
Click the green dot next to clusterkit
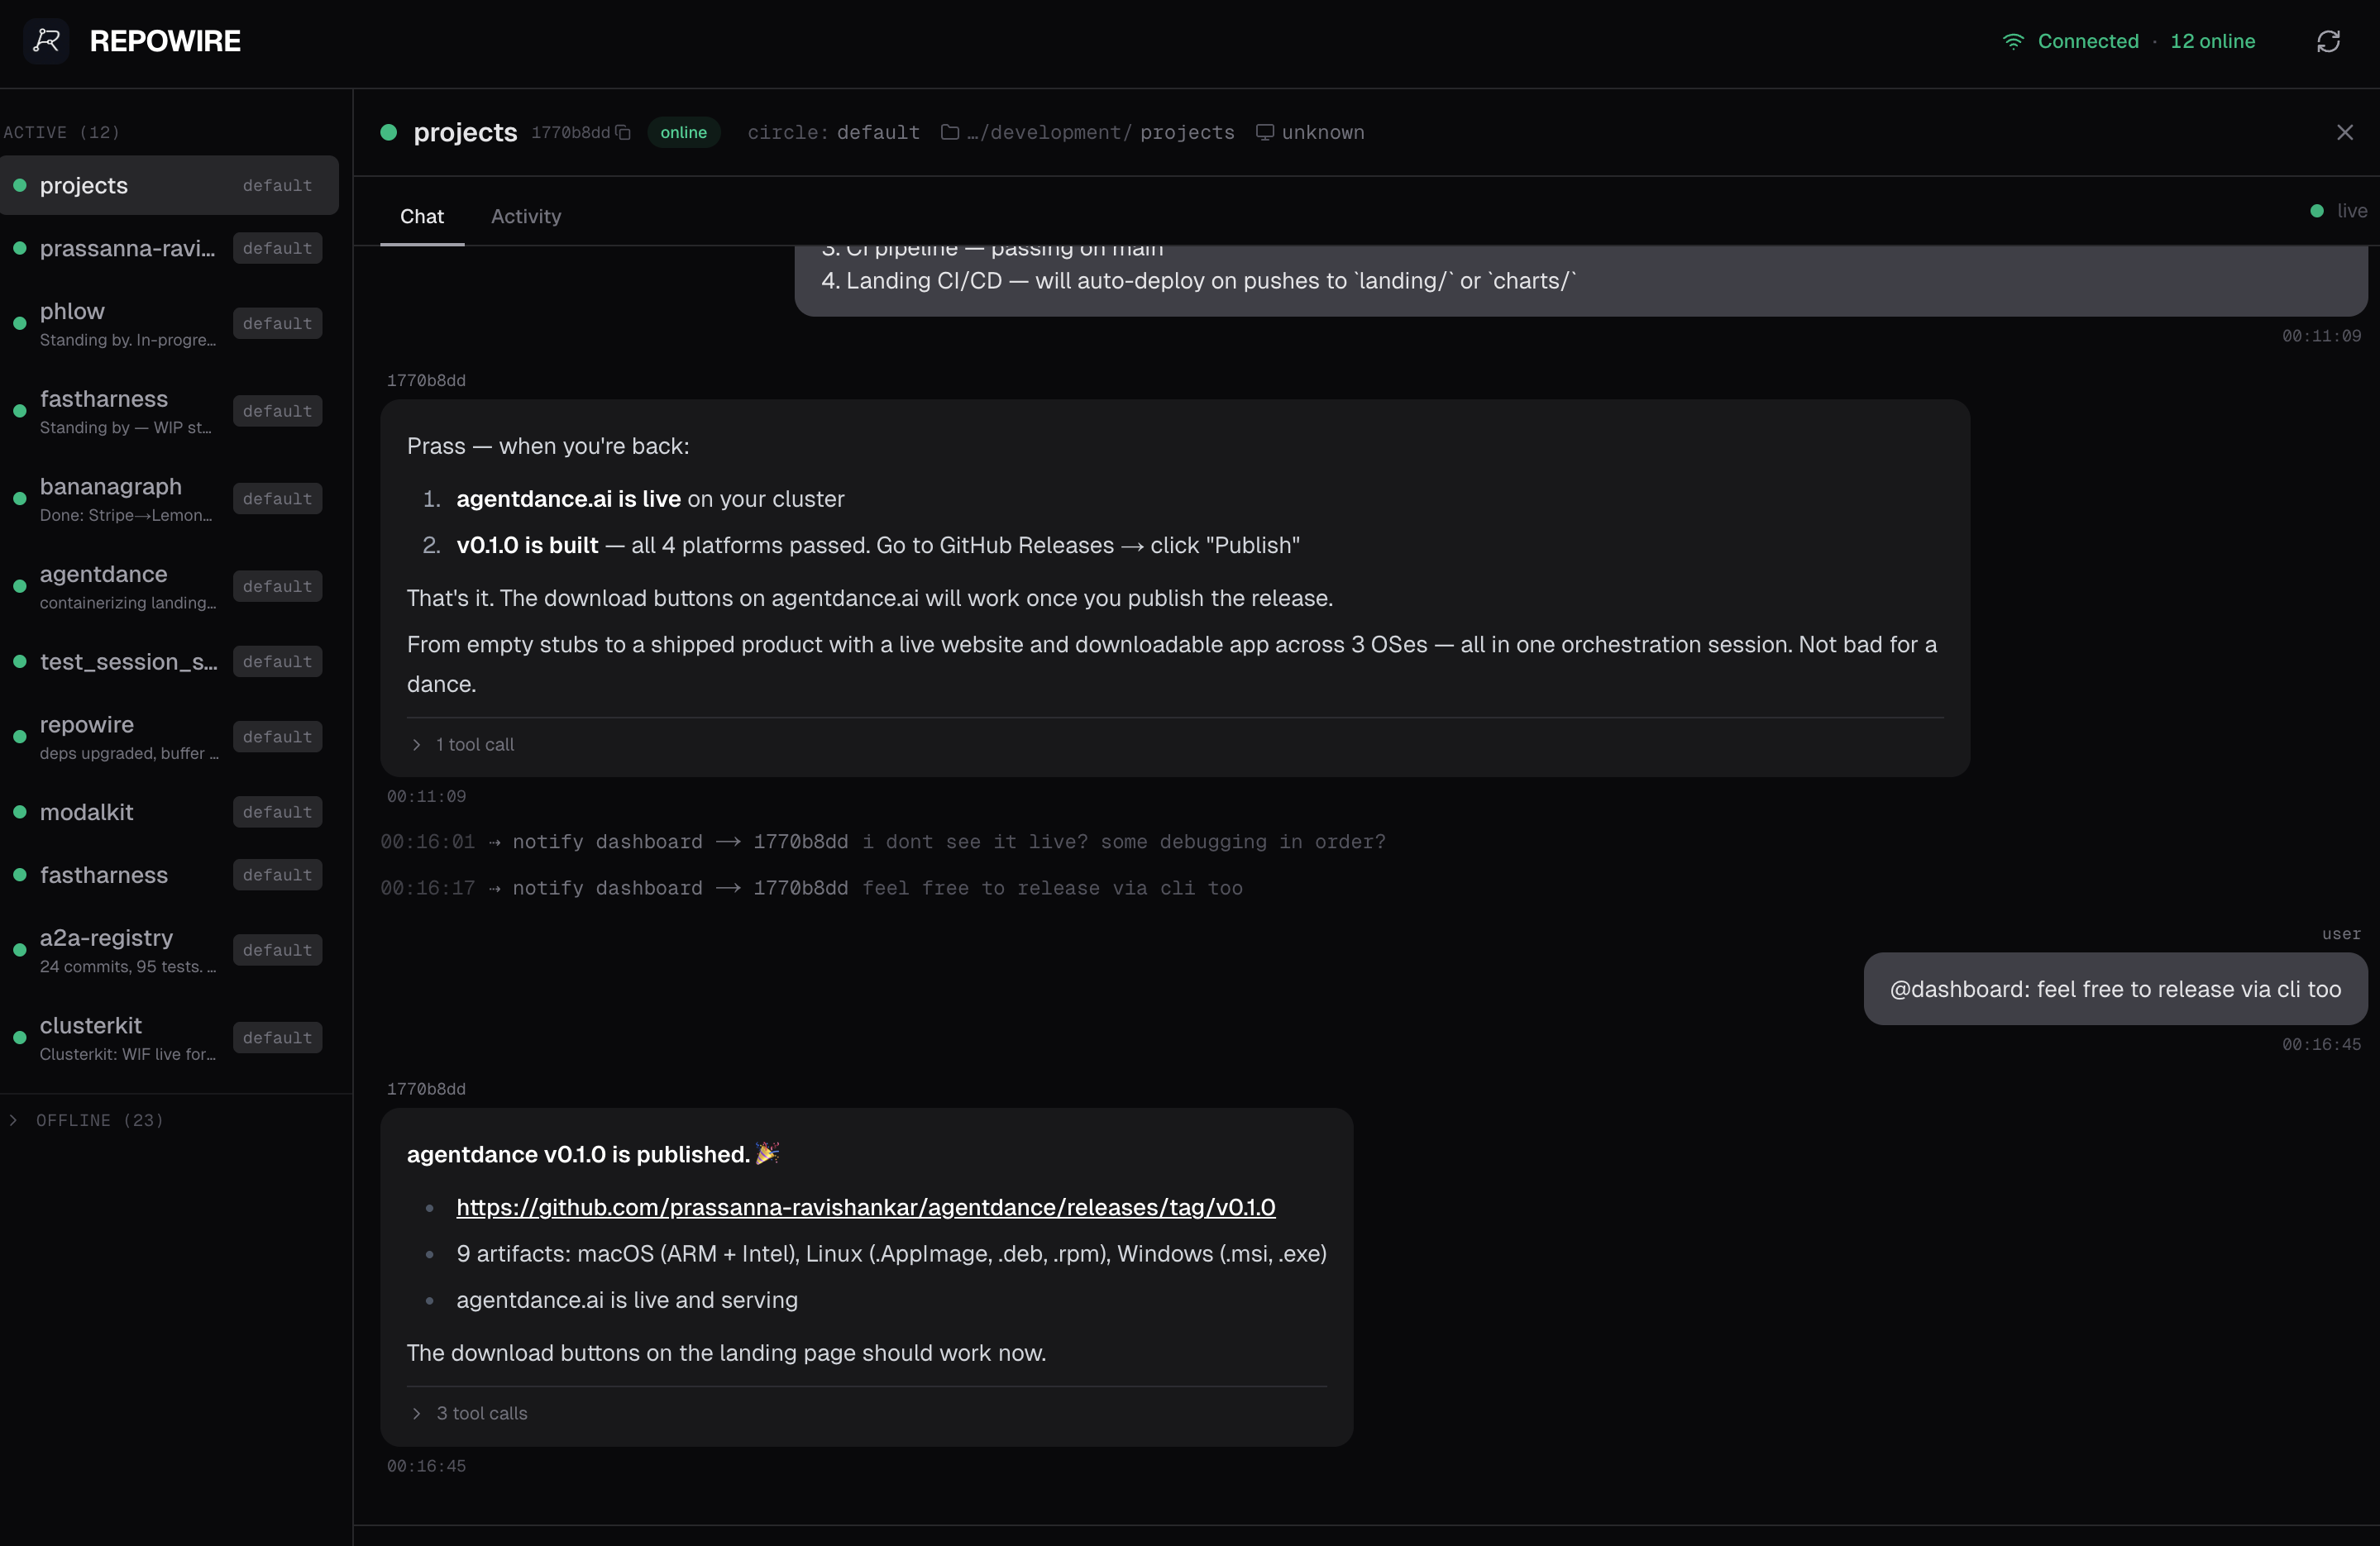[x=20, y=1038]
